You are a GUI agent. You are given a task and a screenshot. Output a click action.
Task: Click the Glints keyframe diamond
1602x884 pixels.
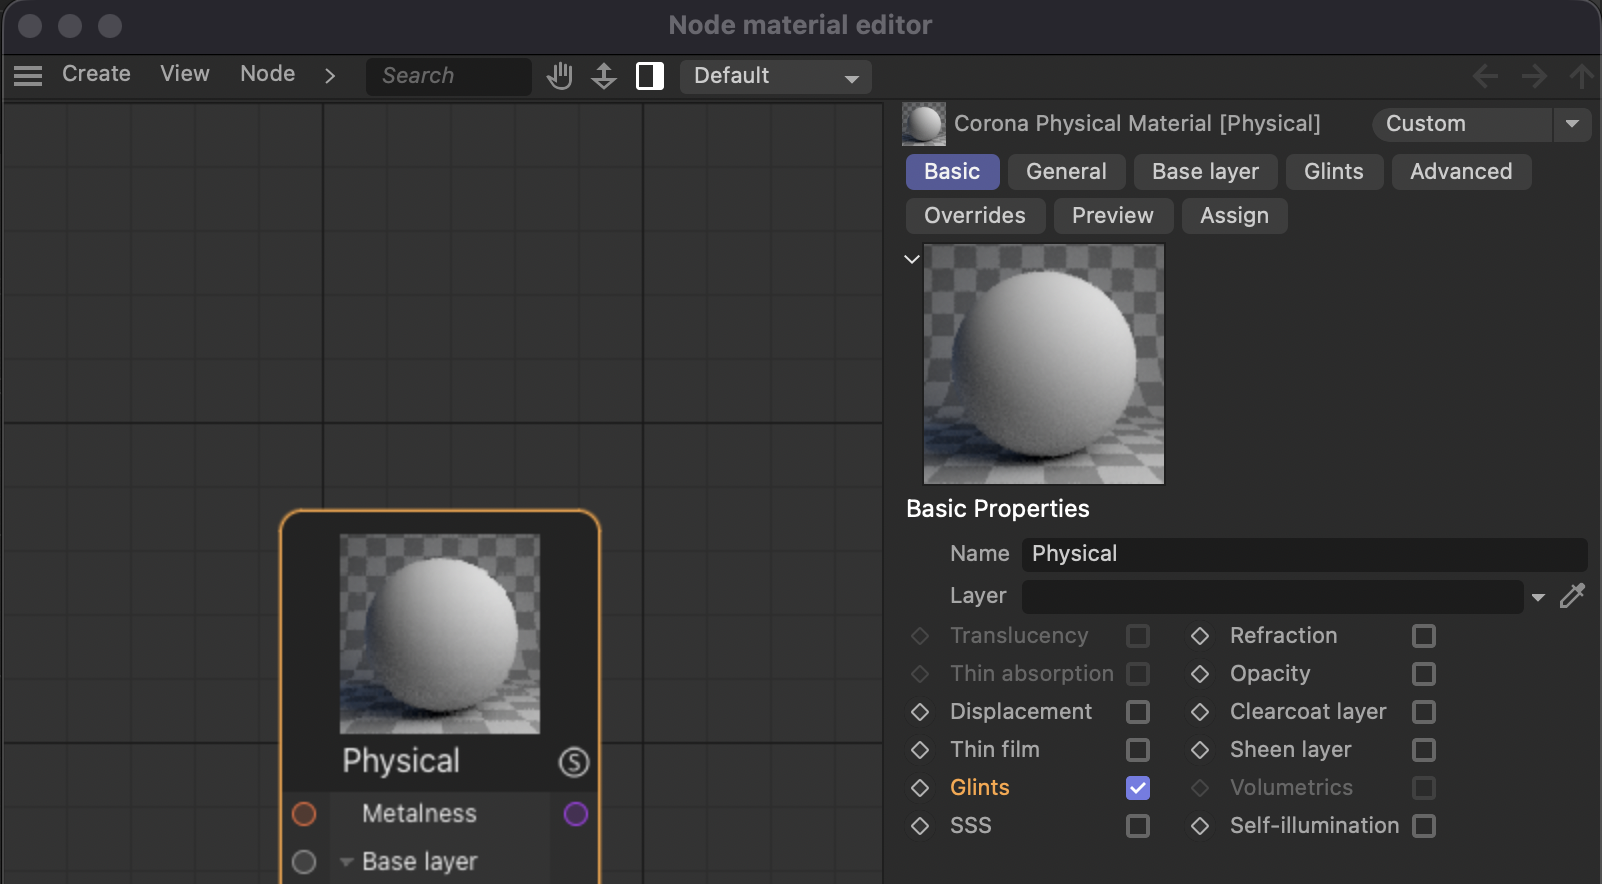point(920,788)
